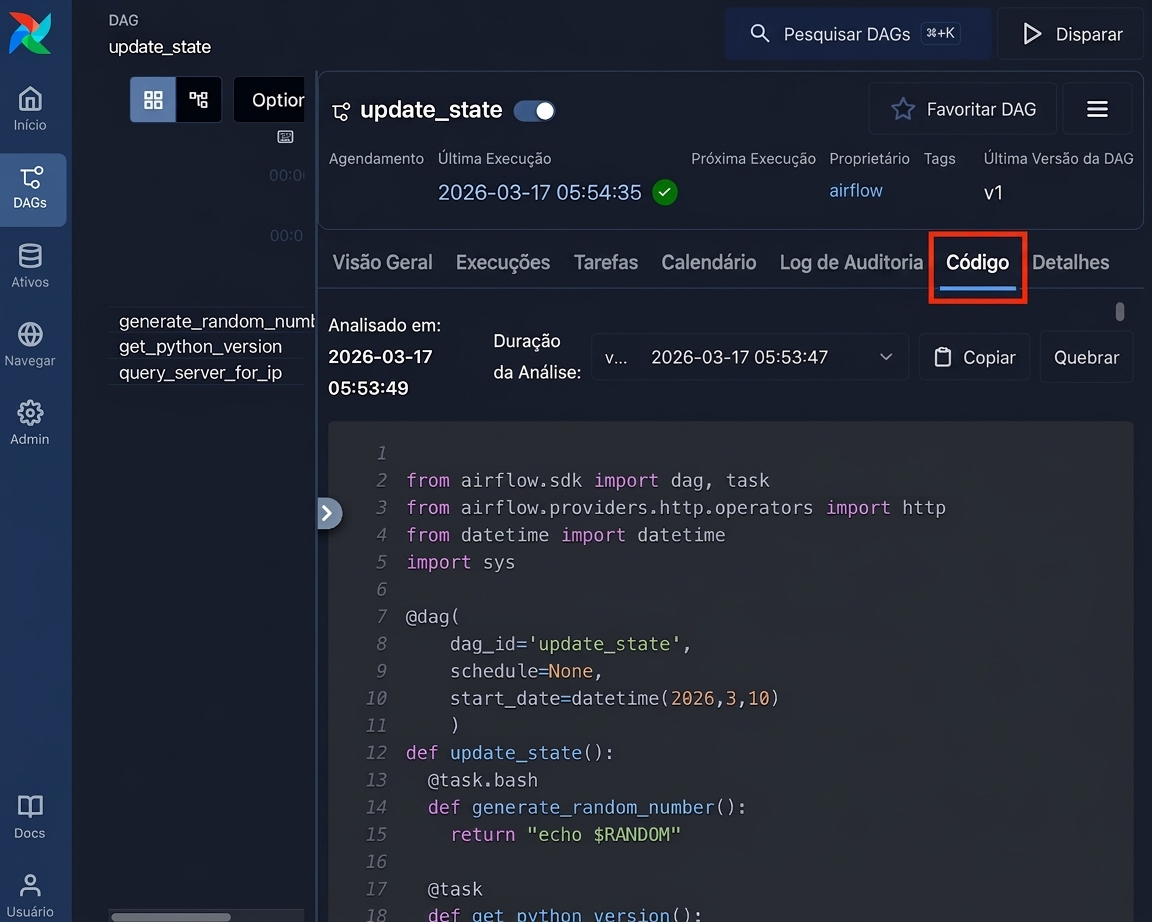This screenshot has height=922, width=1152.
Task: Open the Navegar browse menu
Action: click(30, 345)
